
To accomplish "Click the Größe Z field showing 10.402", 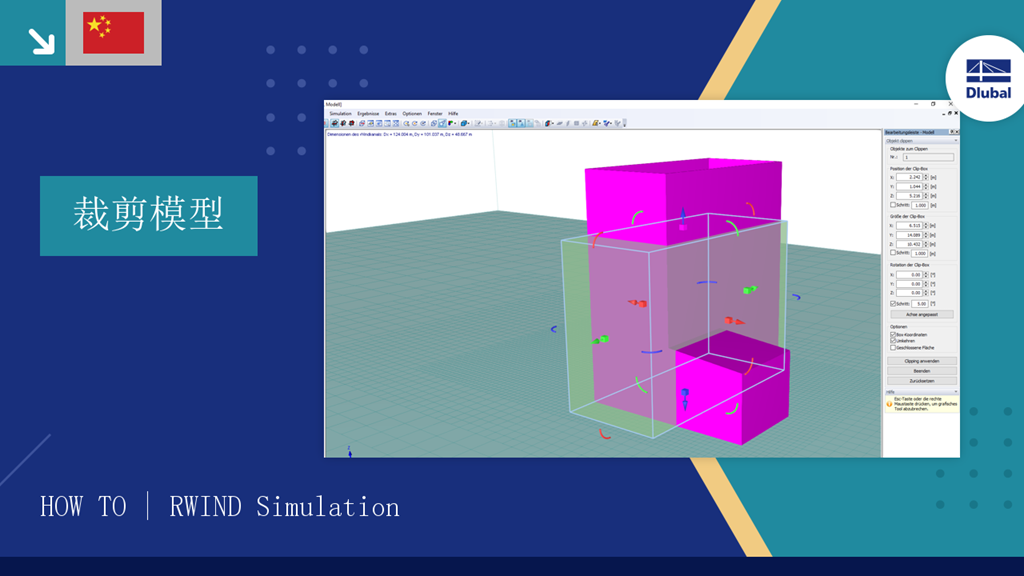I will point(909,244).
